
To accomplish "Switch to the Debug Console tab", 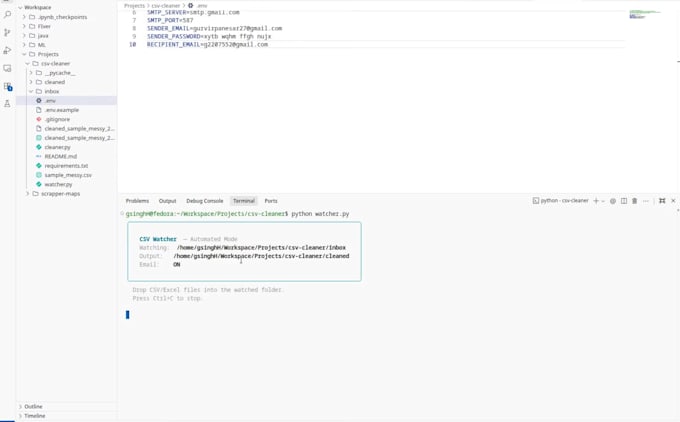I will point(205,201).
